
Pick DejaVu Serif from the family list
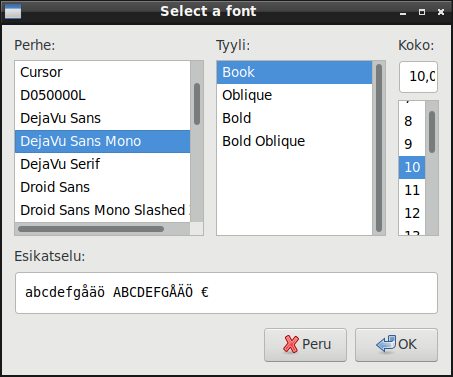point(102,164)
